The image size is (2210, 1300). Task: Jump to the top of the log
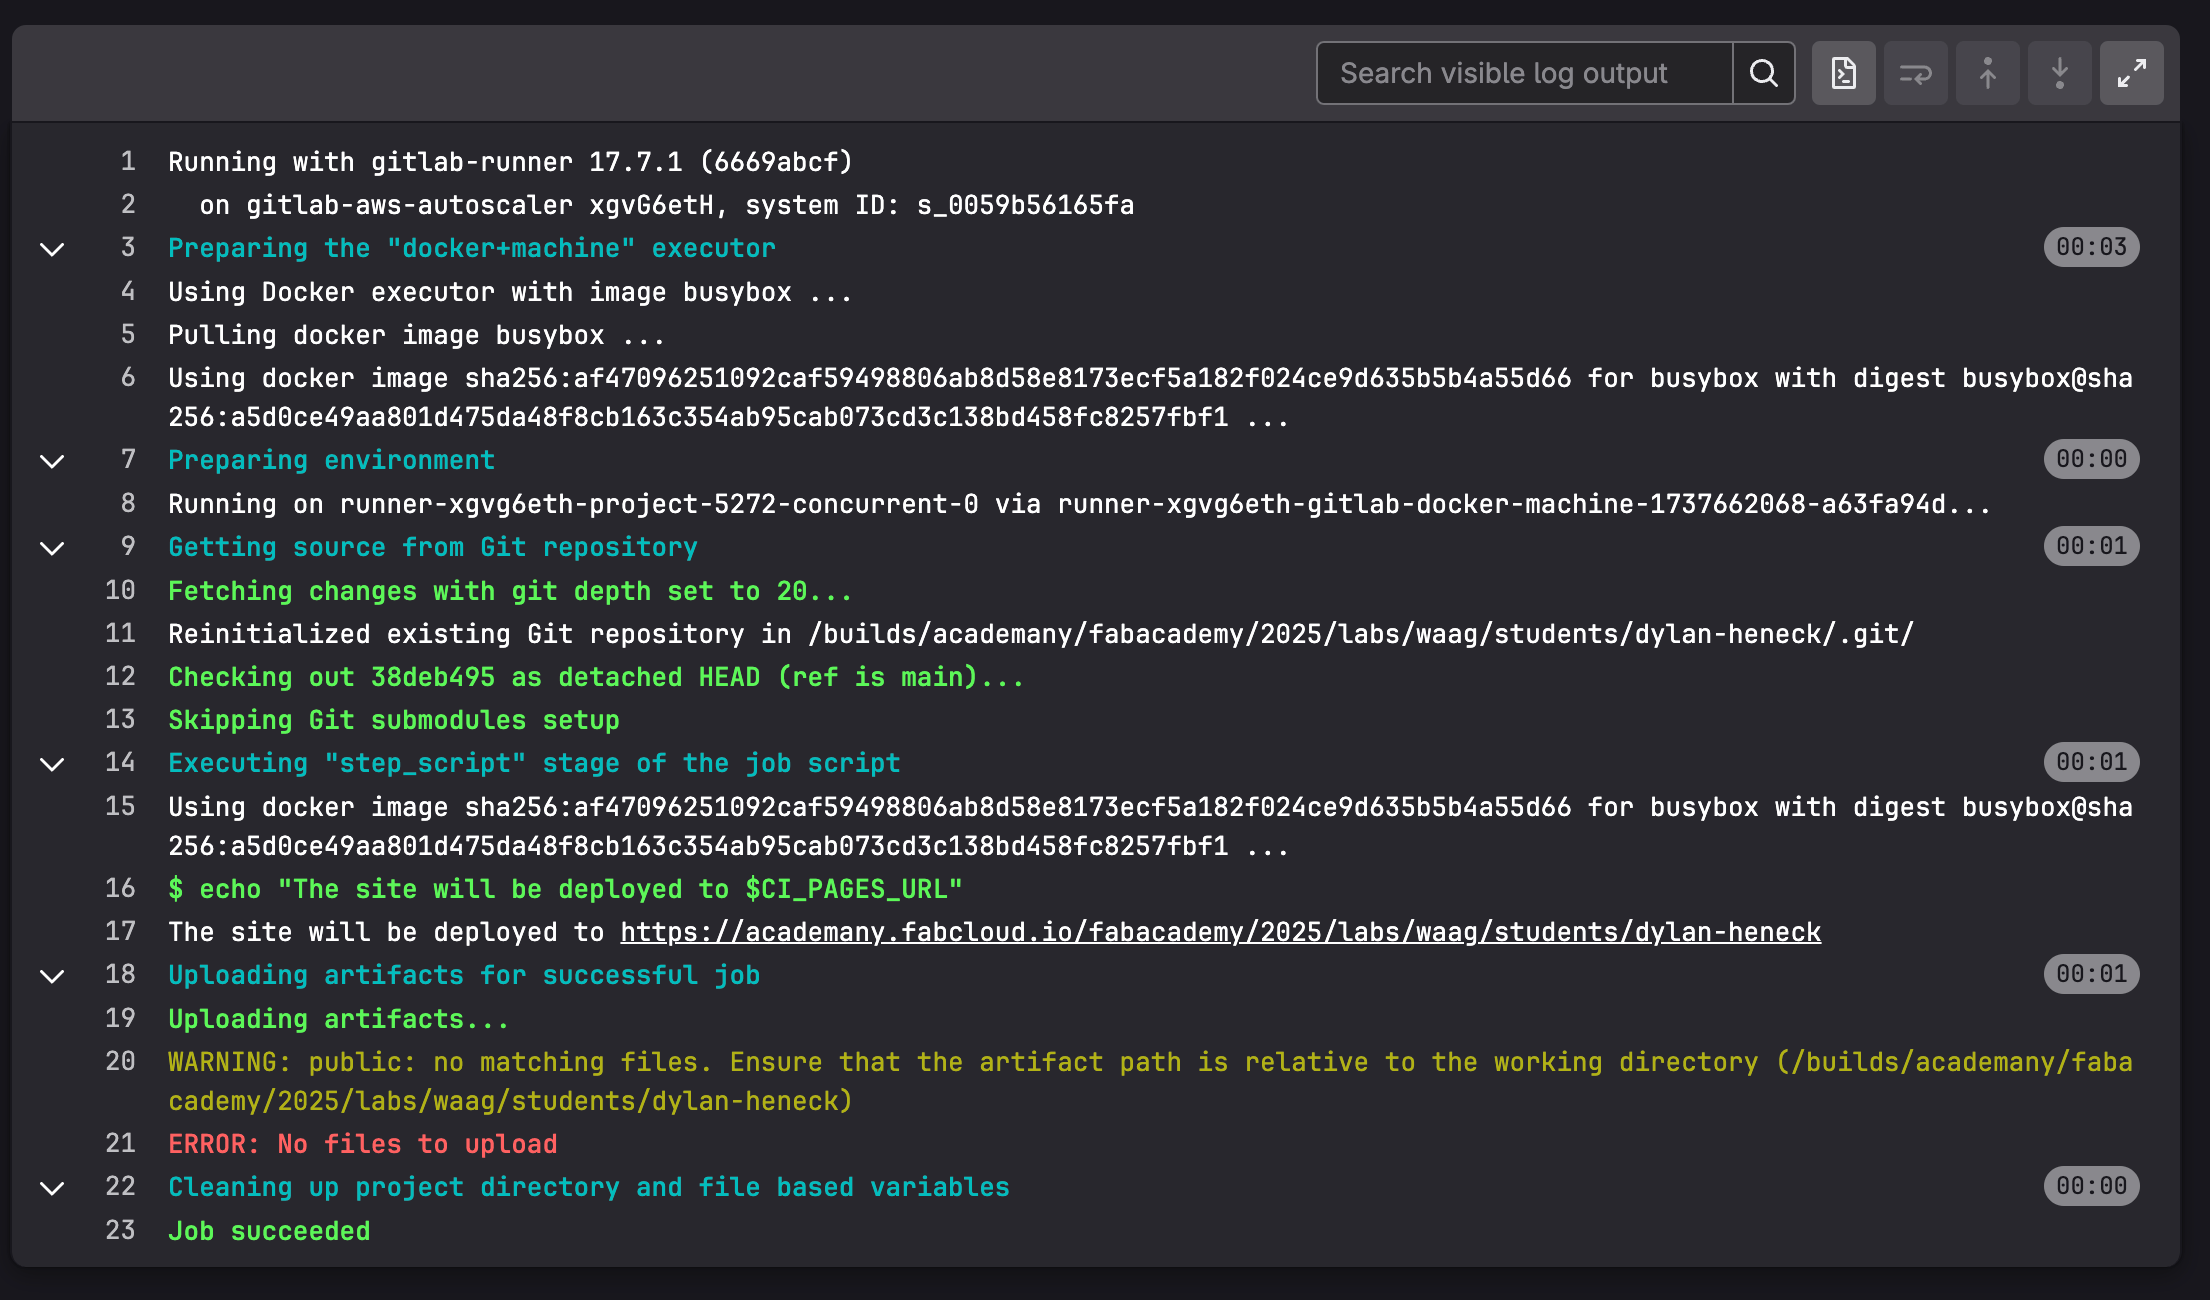[x=1988, y=73]
